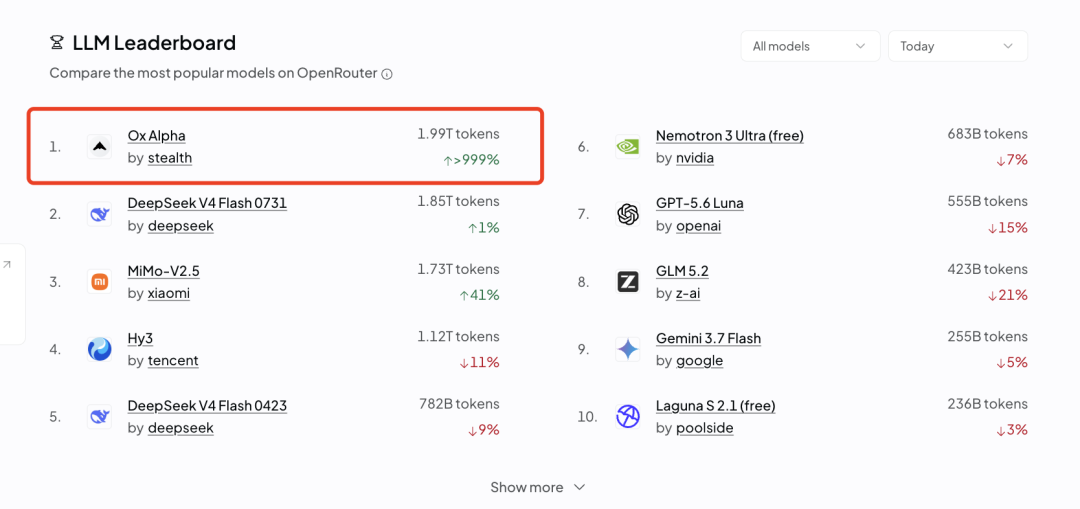Click the Xiaomi MiMo-V2.5 logo icon
The image size is (1080, 509).
pyautogui.click(x=99, y=282)
